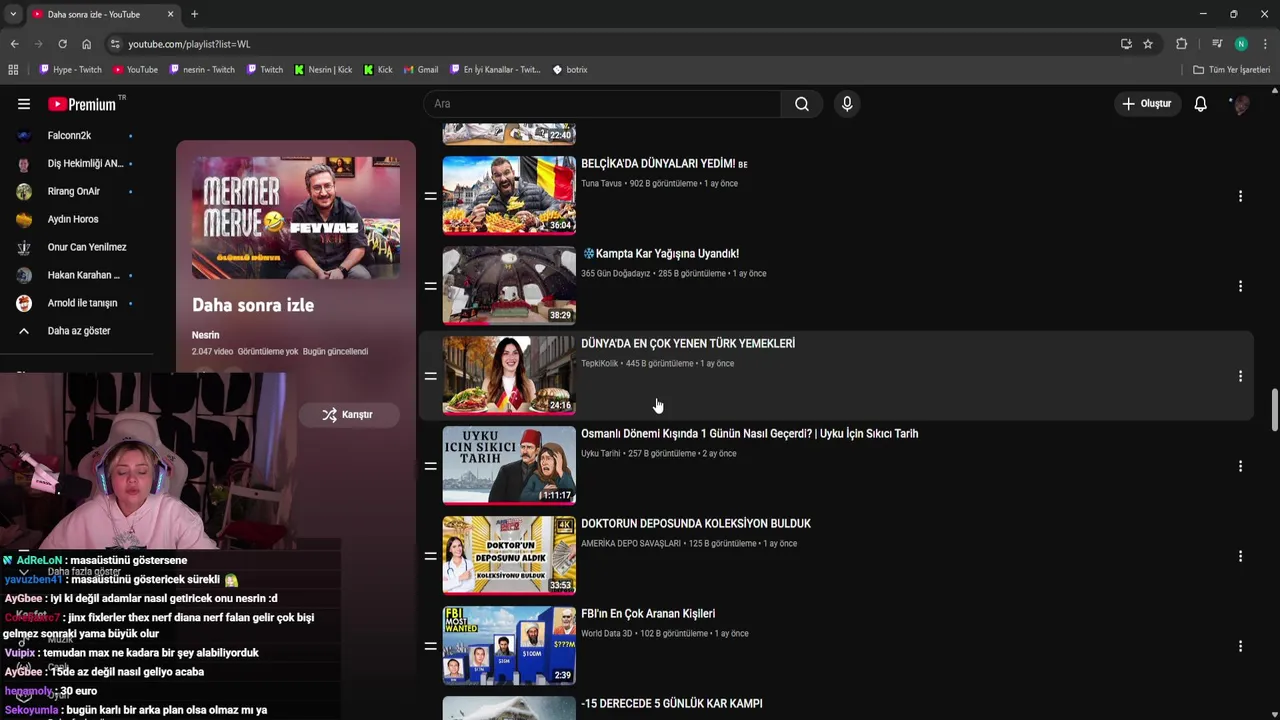Viewport: 1280px width, 720px height.
Task: Open Chrome three-dot menu
Action: click(x=1265, y=44)
